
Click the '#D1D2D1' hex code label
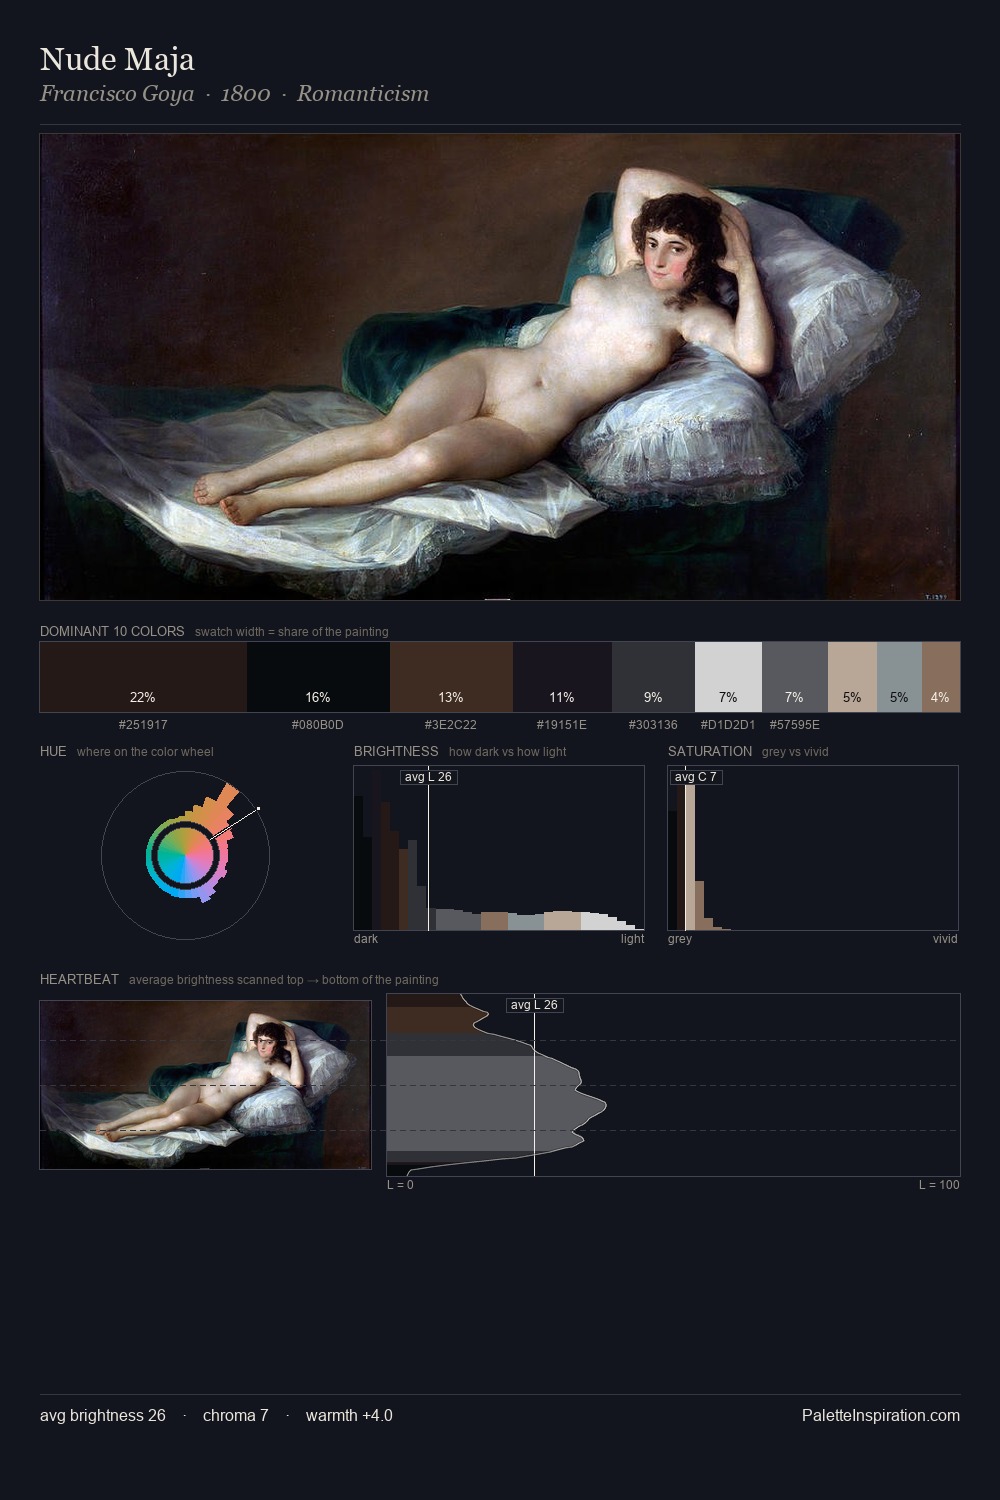point(728,725)
